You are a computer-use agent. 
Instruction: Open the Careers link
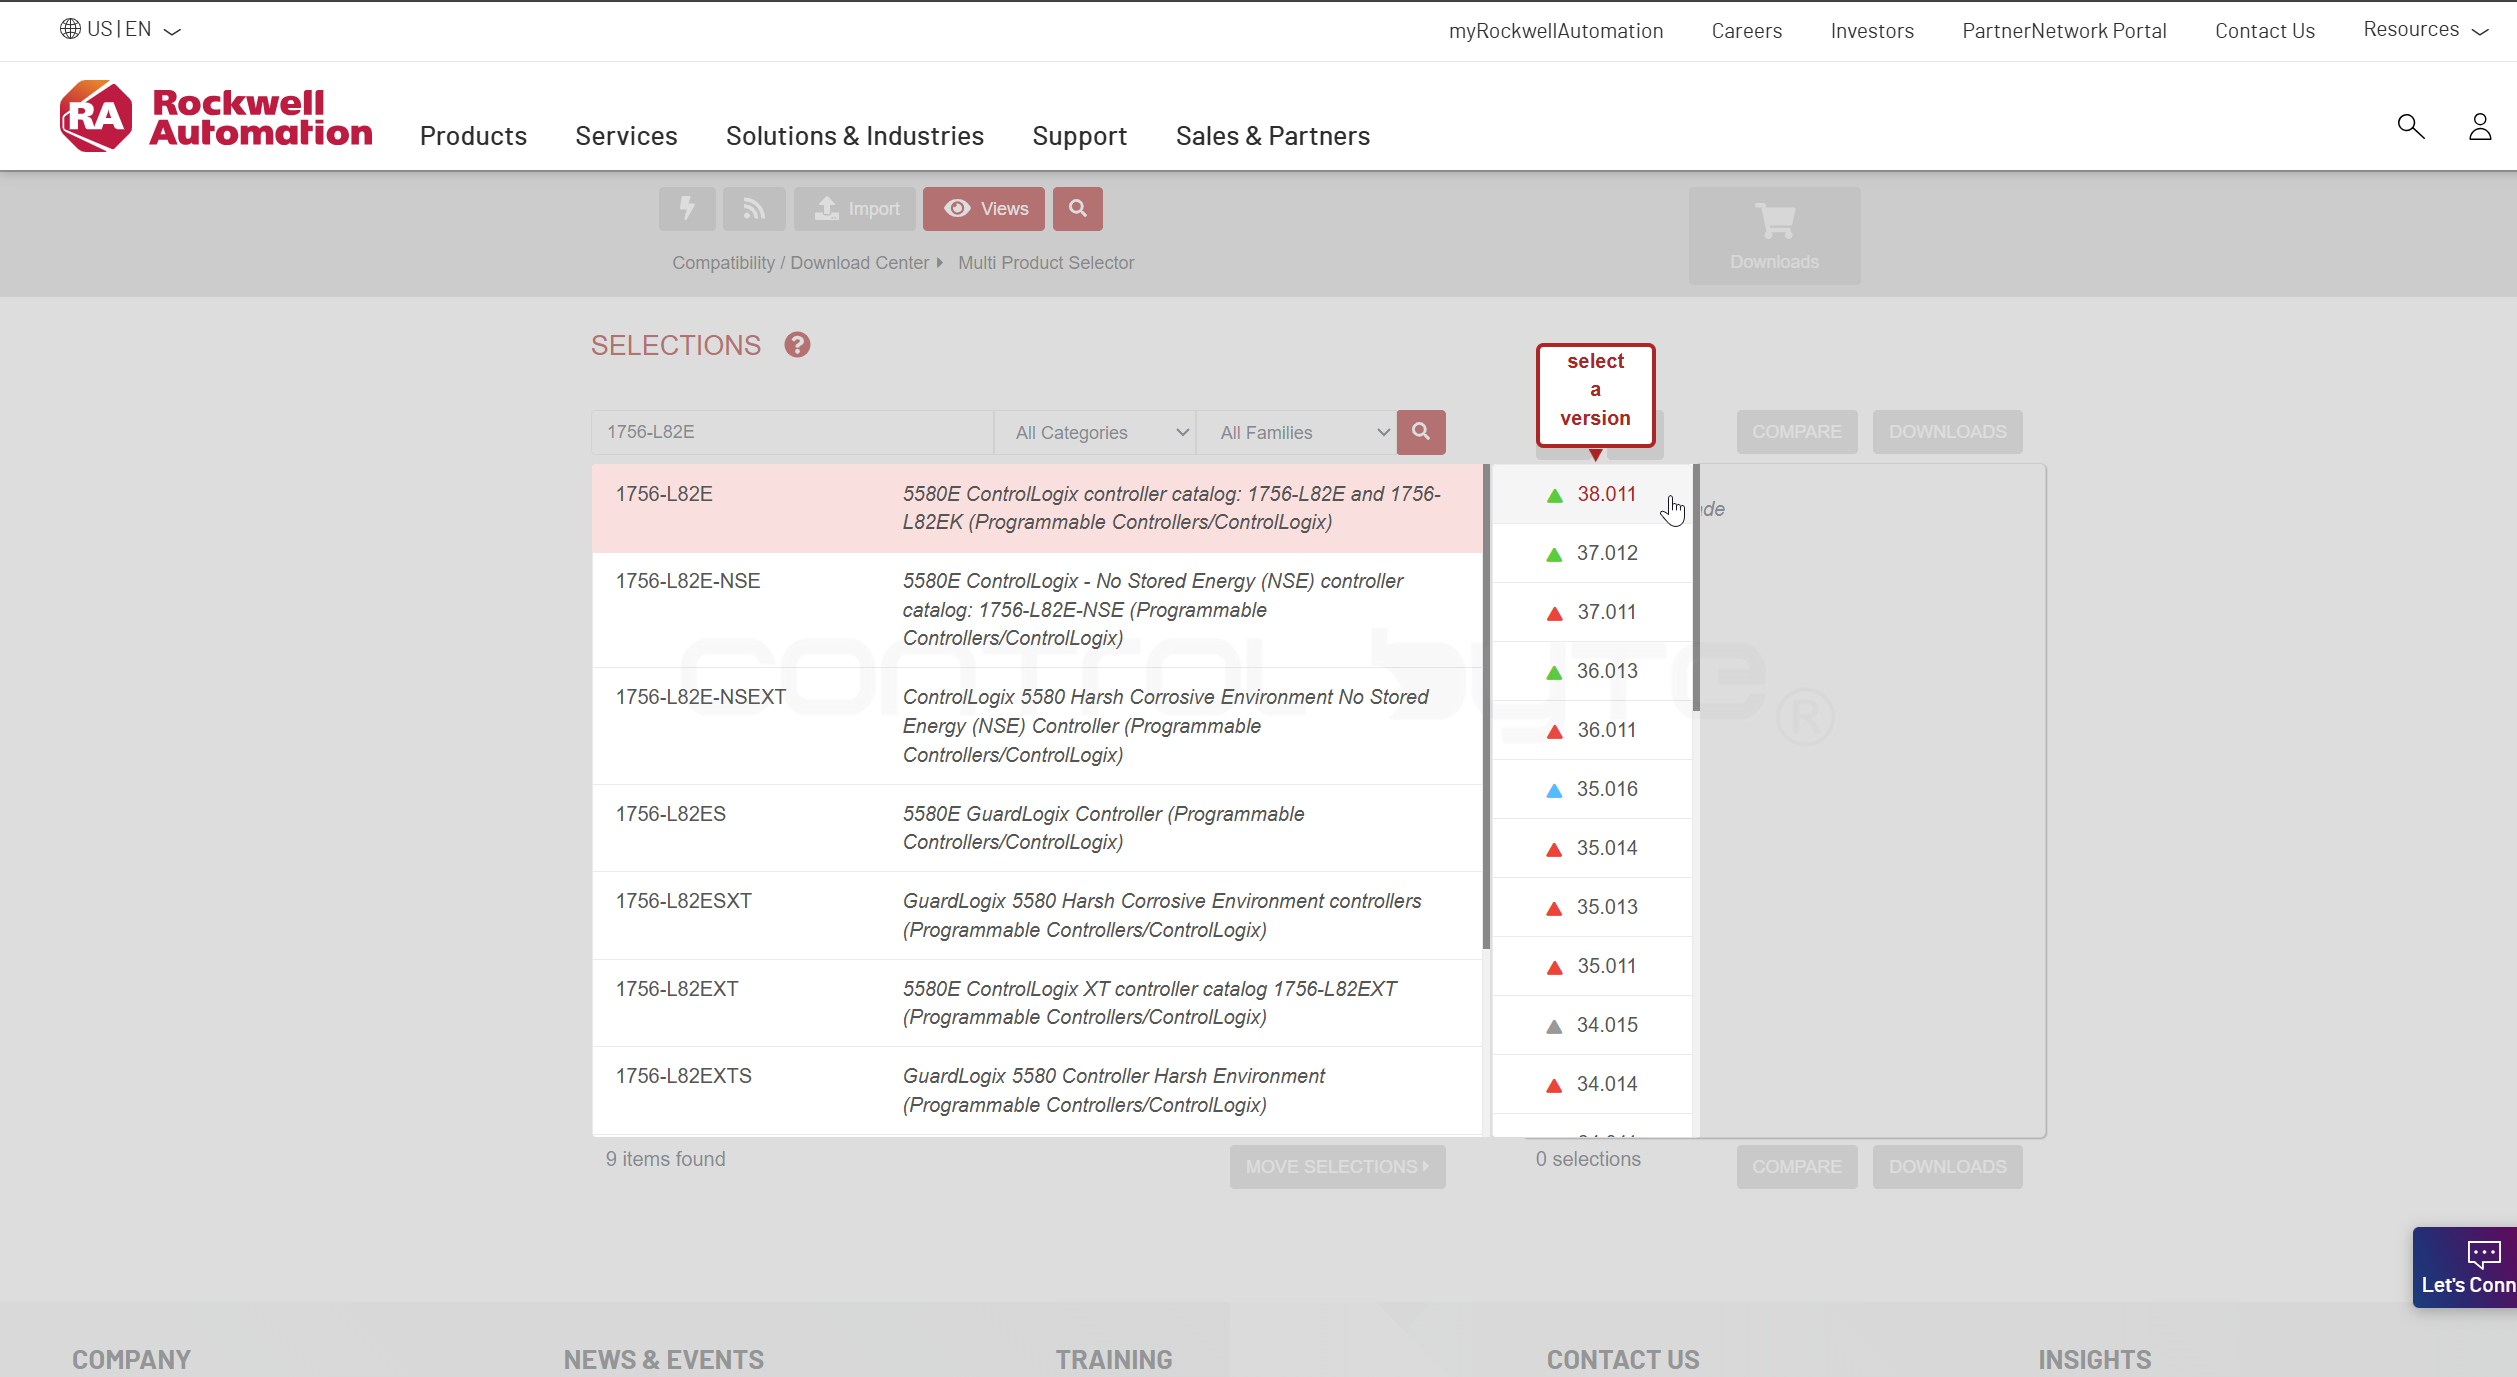tap(1747, 31)
